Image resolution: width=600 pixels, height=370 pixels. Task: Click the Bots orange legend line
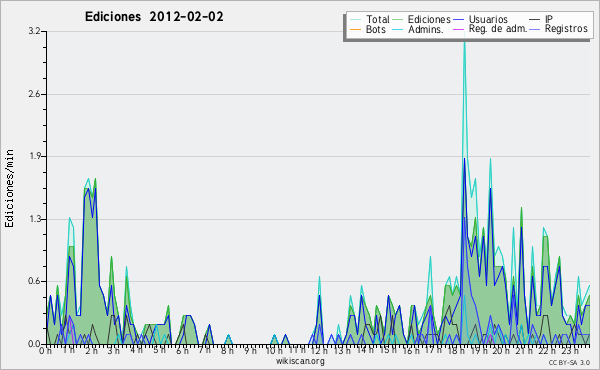click(x=355, y=29)
